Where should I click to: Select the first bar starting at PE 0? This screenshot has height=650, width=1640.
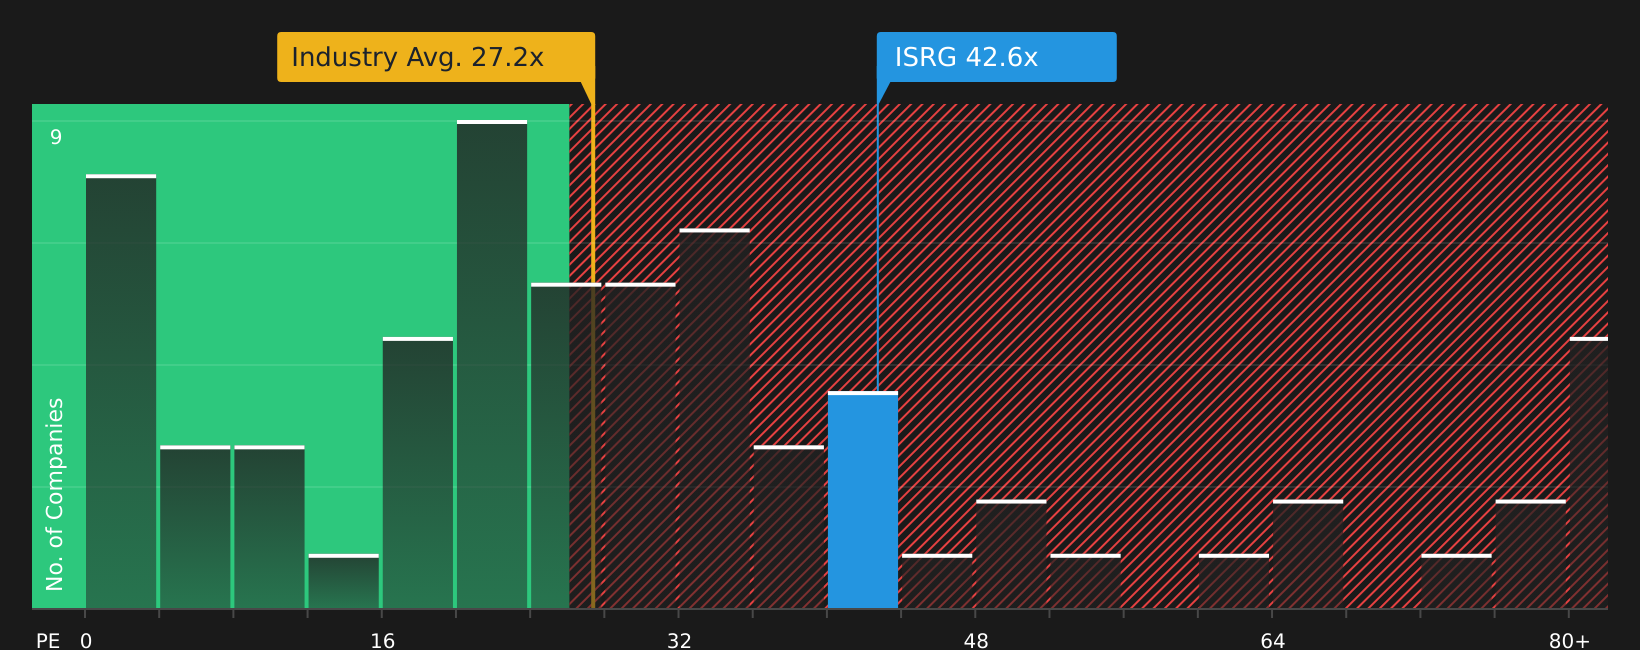121,391
